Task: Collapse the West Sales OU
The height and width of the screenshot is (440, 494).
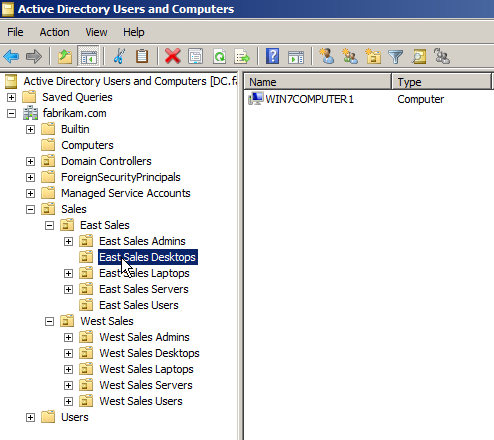Action: point(49,321)
